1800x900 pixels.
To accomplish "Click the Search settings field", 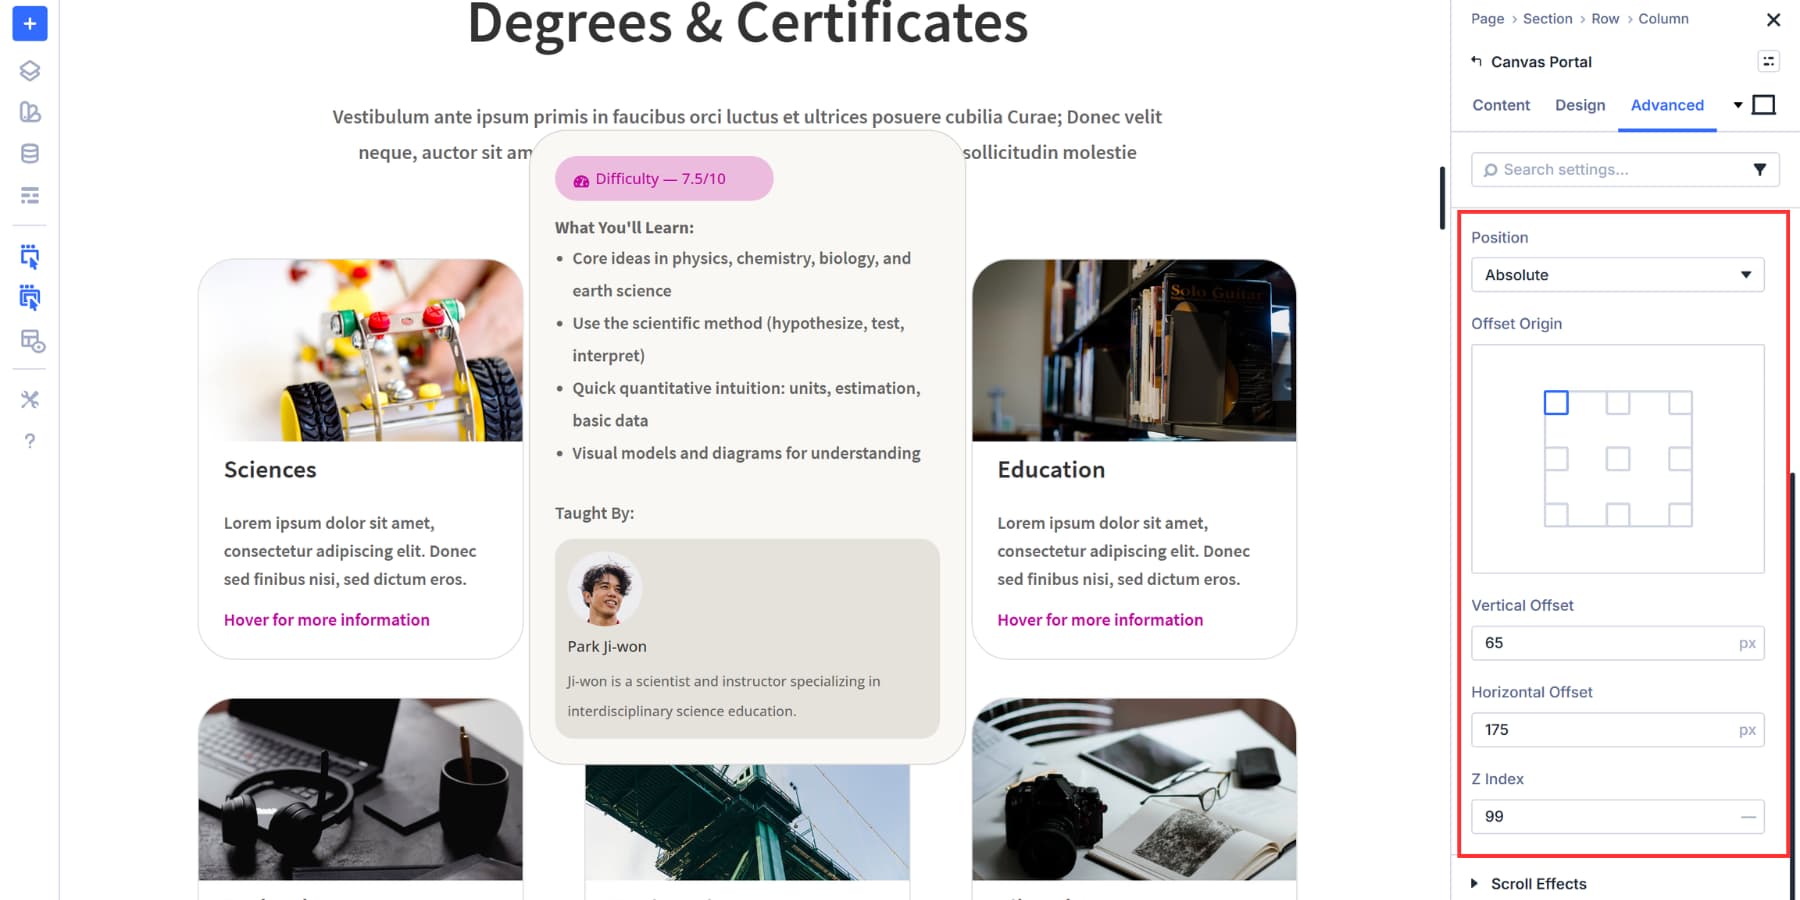I will pyautogui.click(x=1610, y=170).
